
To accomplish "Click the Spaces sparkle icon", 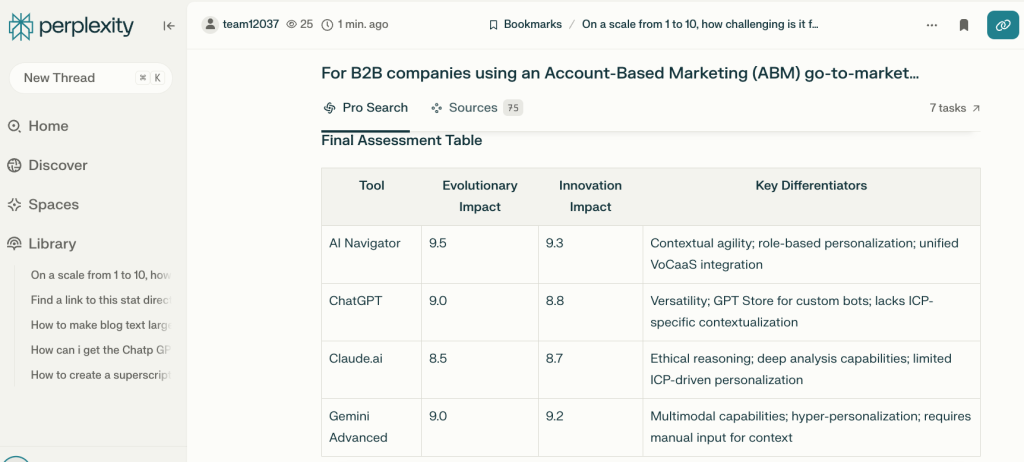I will (14, 205).
